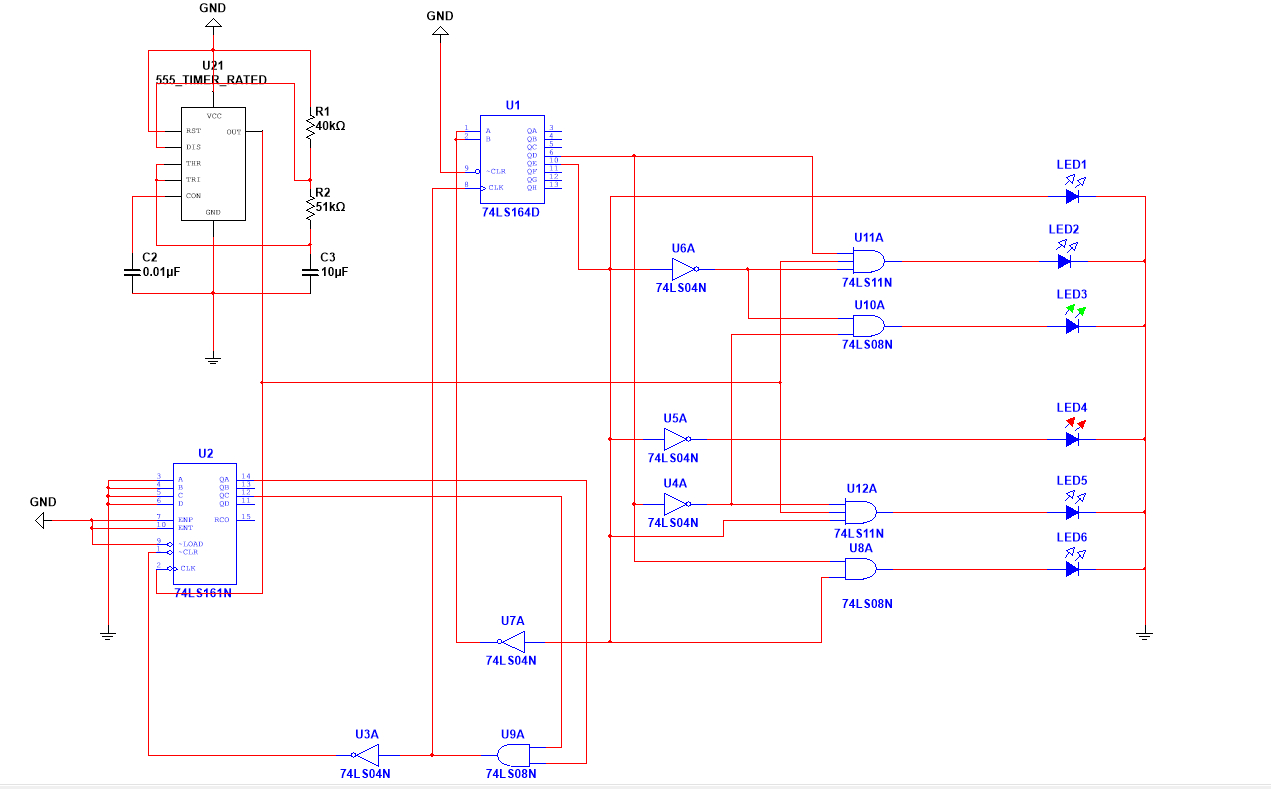Select ground symbol below the 555 timer
This screenshot has width=1271, height=789.
[213, 359]
